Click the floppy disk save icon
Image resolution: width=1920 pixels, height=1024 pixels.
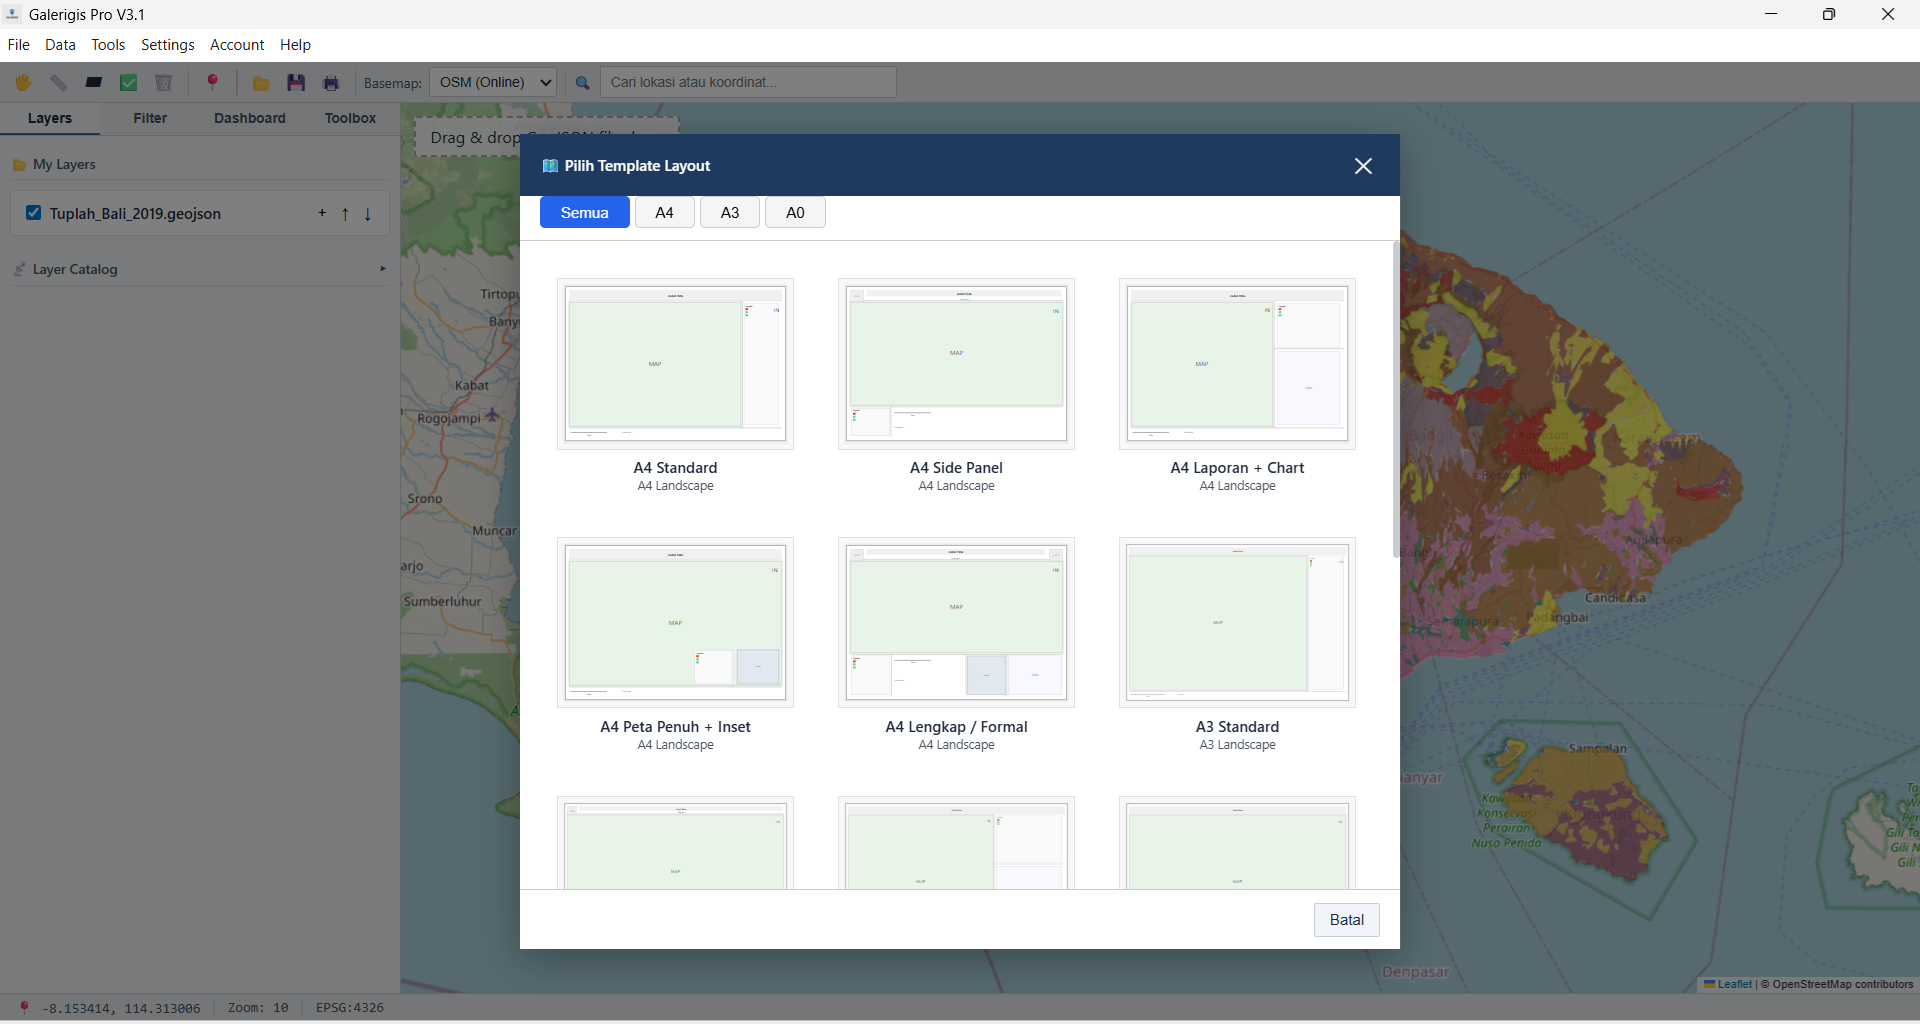(x=296, y=83)
